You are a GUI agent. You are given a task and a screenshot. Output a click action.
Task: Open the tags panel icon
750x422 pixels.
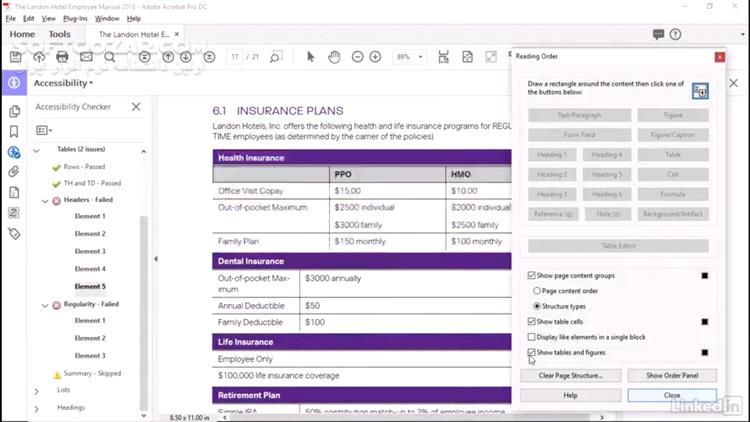coord(14,233)
